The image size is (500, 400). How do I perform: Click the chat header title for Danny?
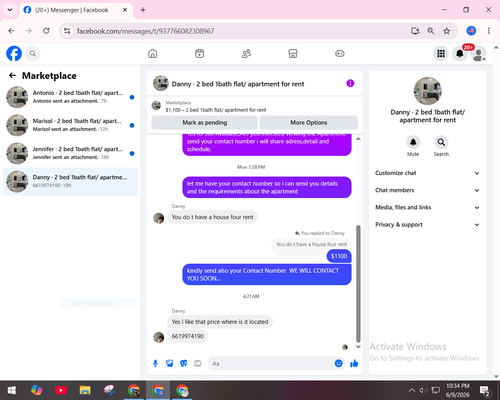point(238,84)
